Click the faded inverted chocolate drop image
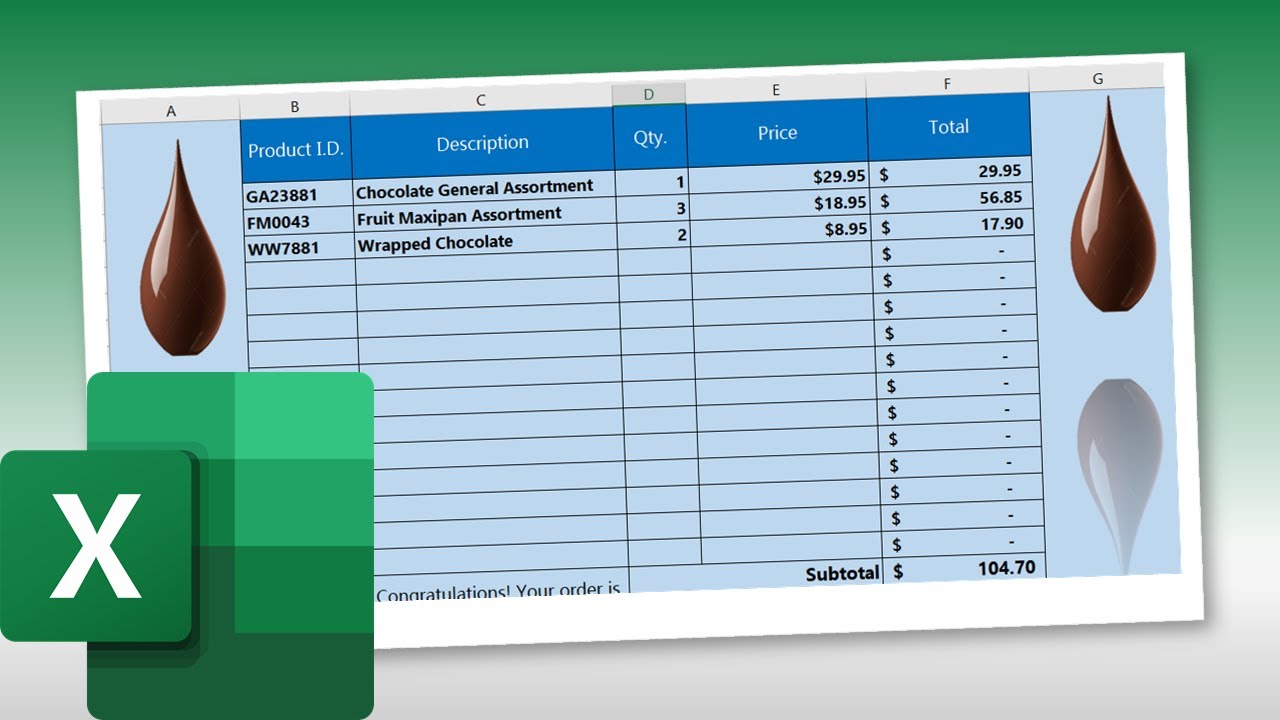 click(x=1121, y=475)
